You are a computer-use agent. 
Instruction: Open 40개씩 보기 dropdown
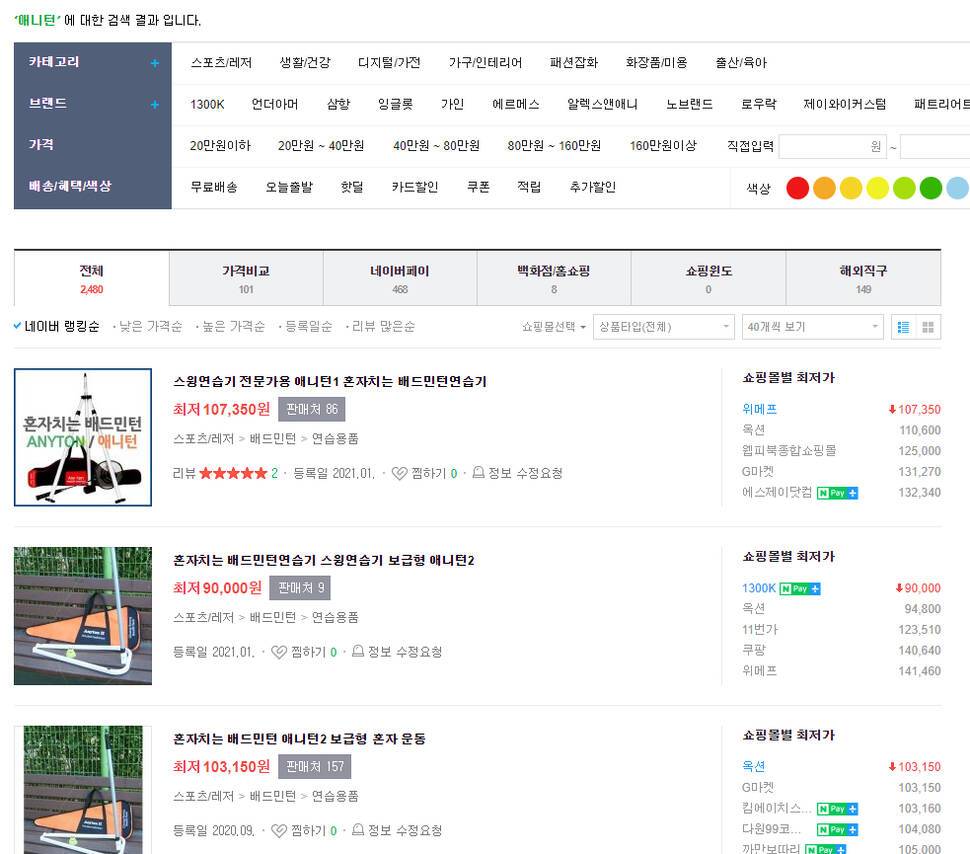[x=812, y=327]
